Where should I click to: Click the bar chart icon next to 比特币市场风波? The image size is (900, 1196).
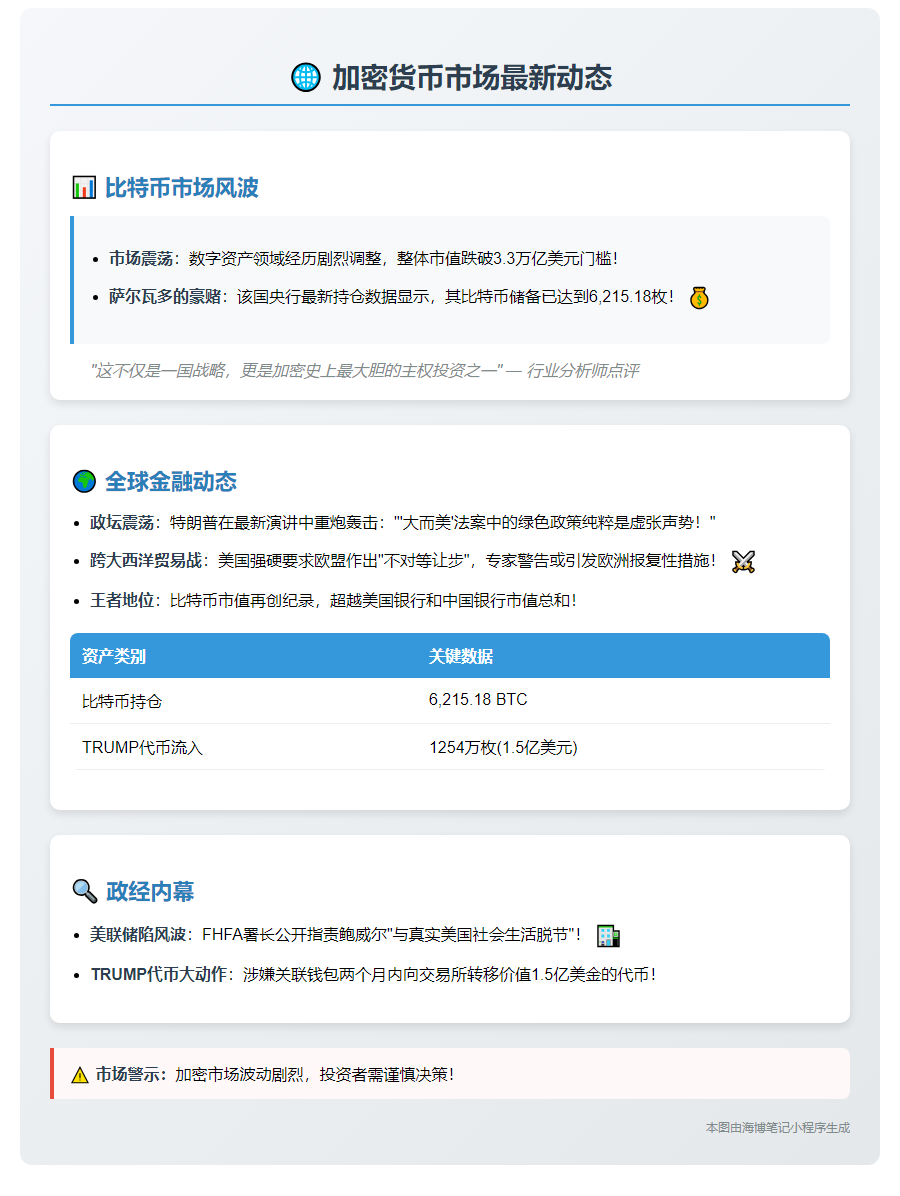point(84,187)
